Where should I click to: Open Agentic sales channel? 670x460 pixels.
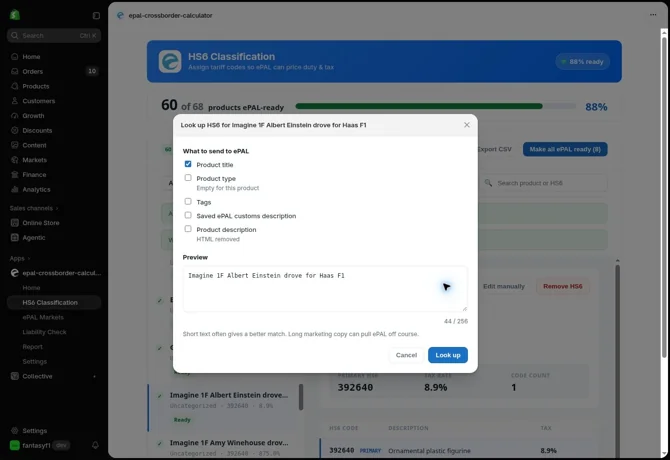tap(33, 237)
